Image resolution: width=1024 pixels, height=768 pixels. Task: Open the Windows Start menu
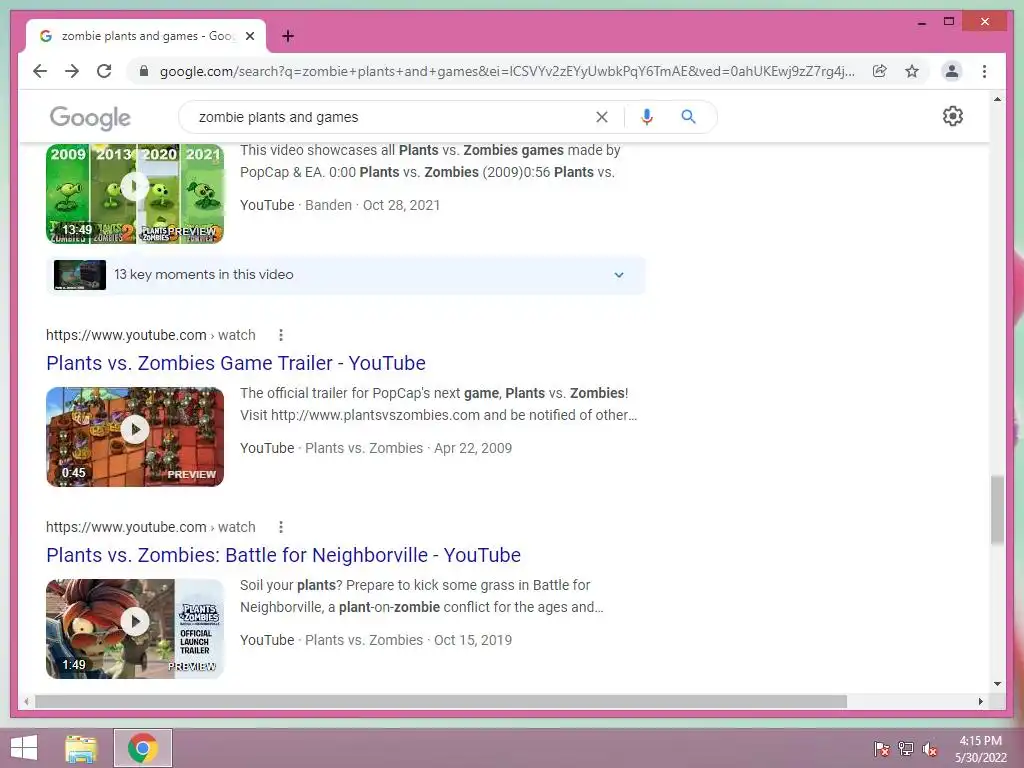click(24, 748)
